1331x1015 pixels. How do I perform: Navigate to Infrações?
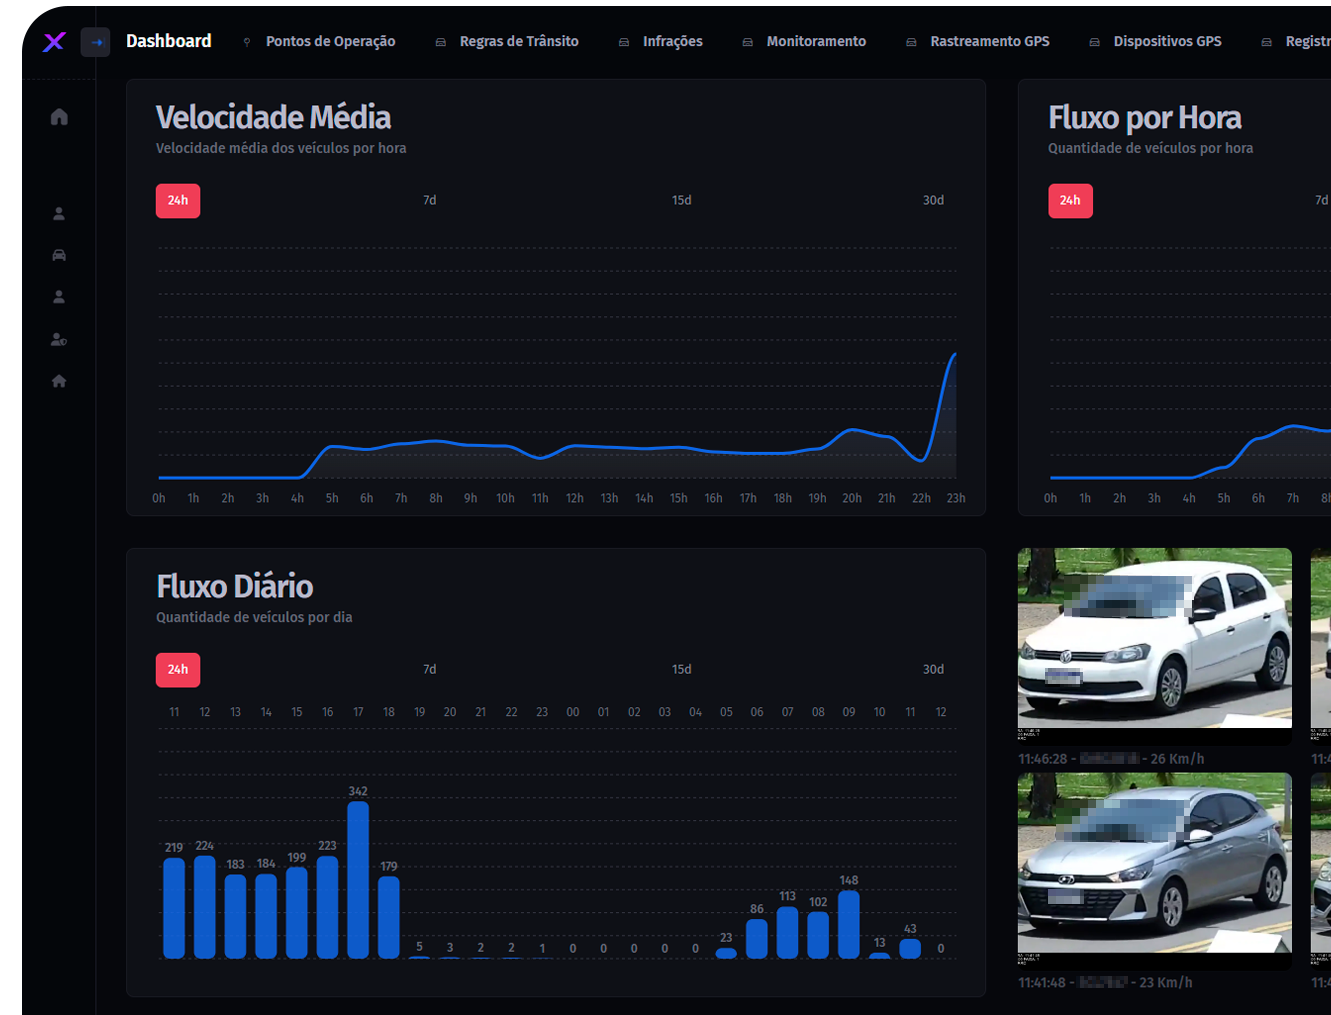point(672,42)
